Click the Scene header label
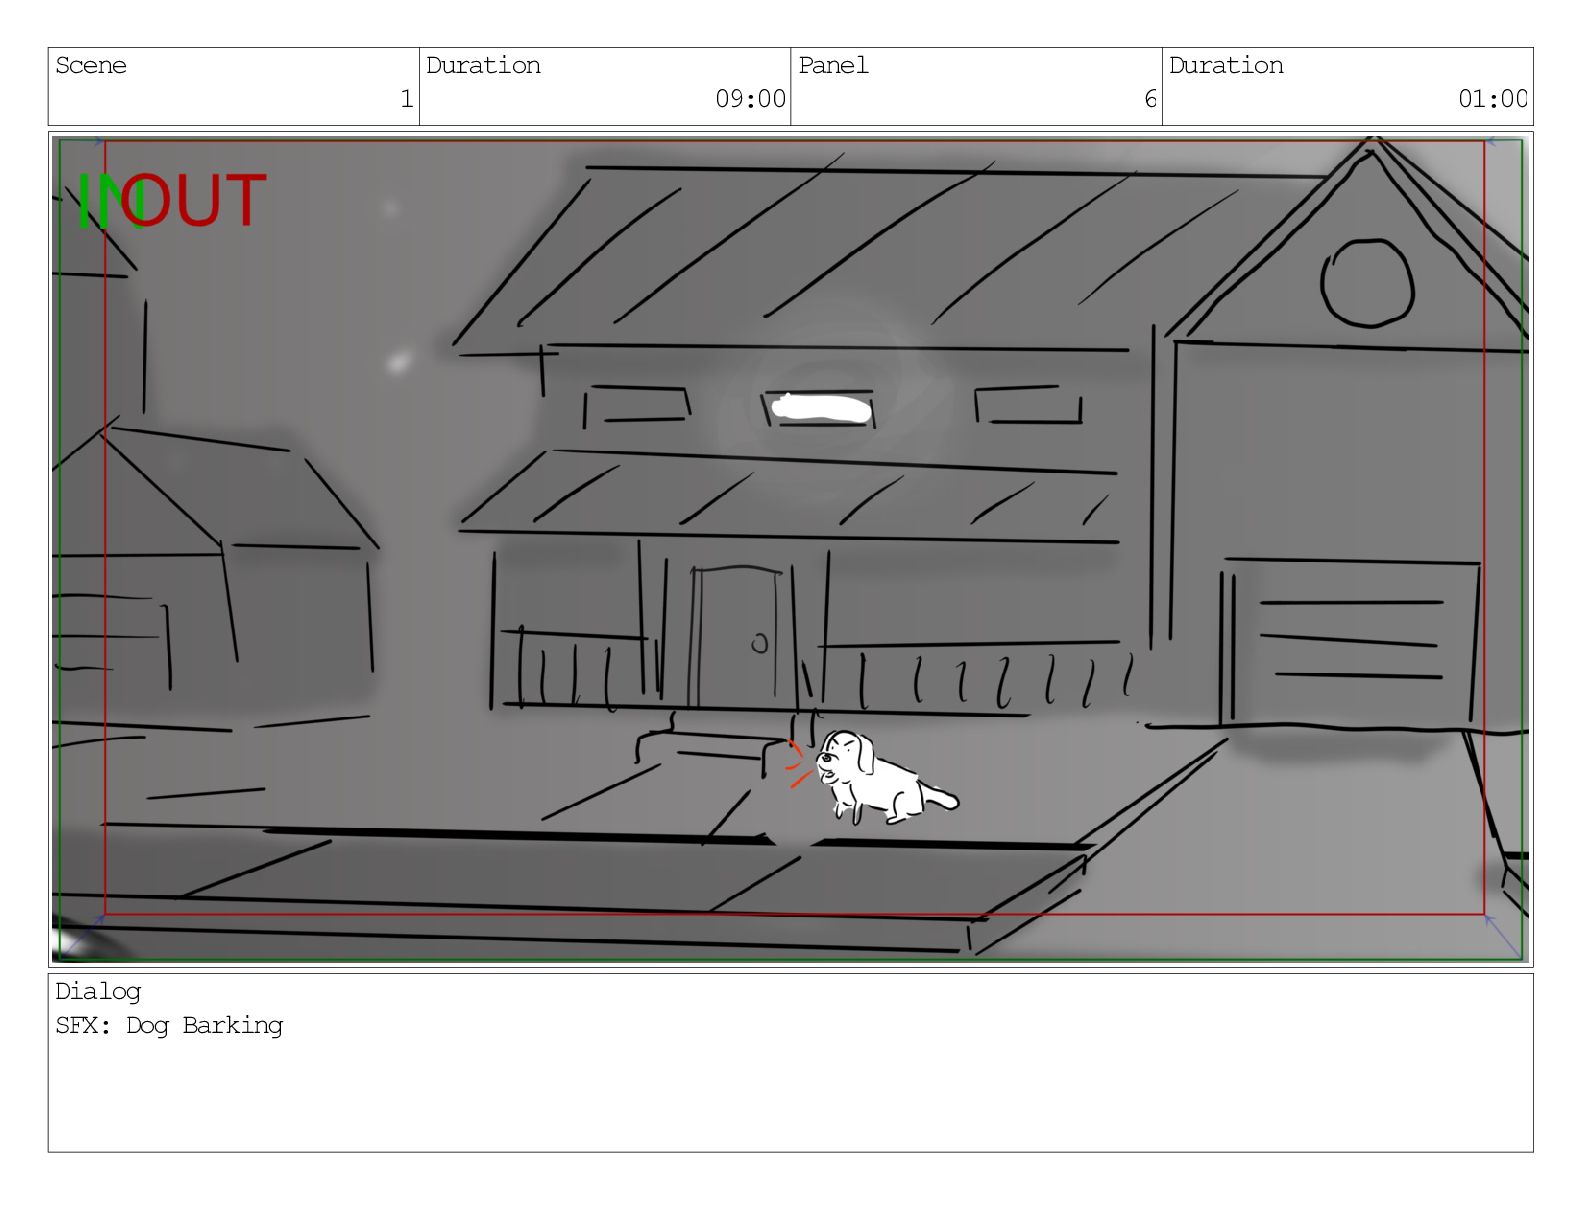Viewport: 1584px width, 1224px height. click(91, 66)
